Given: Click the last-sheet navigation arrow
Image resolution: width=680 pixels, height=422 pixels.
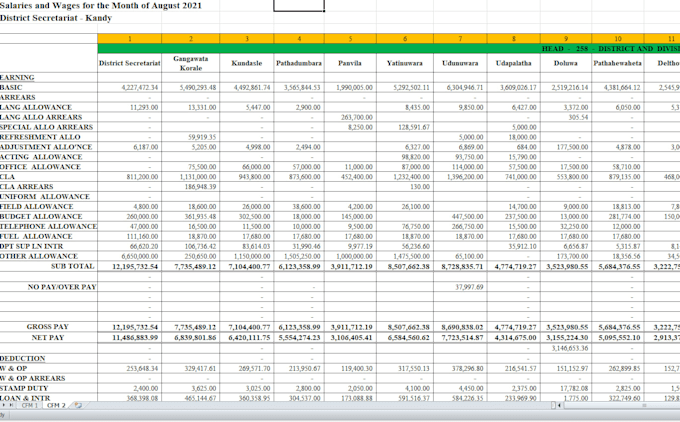Looking at the screenshot, I should tap(11, 406).
